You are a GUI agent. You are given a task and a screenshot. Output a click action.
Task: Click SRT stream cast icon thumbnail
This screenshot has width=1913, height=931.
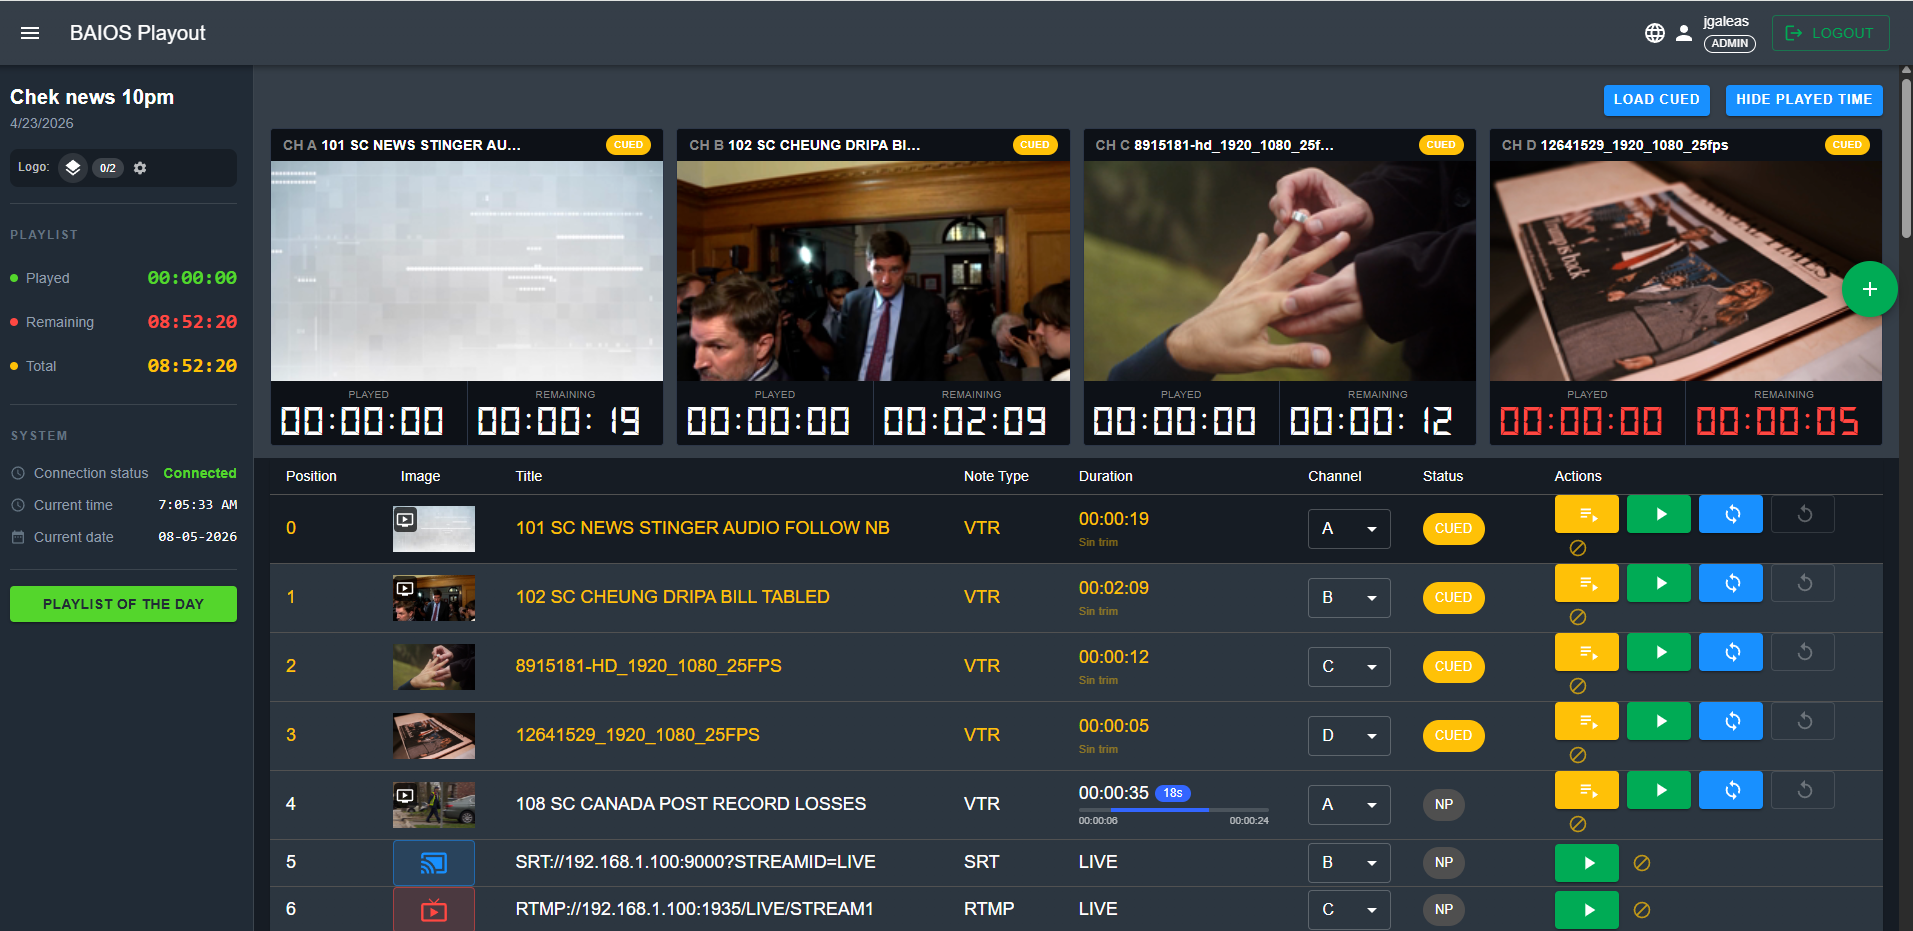pyautogui.click(x=433, y=863)
